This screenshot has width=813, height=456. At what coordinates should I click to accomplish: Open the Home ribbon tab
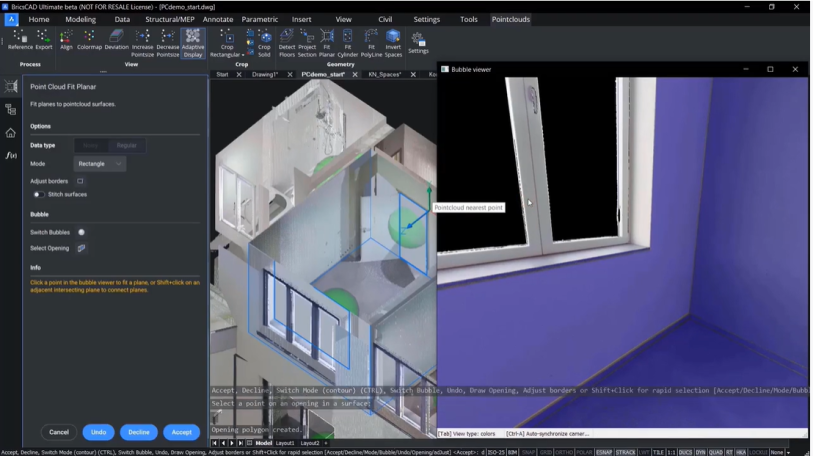[39, 19]
